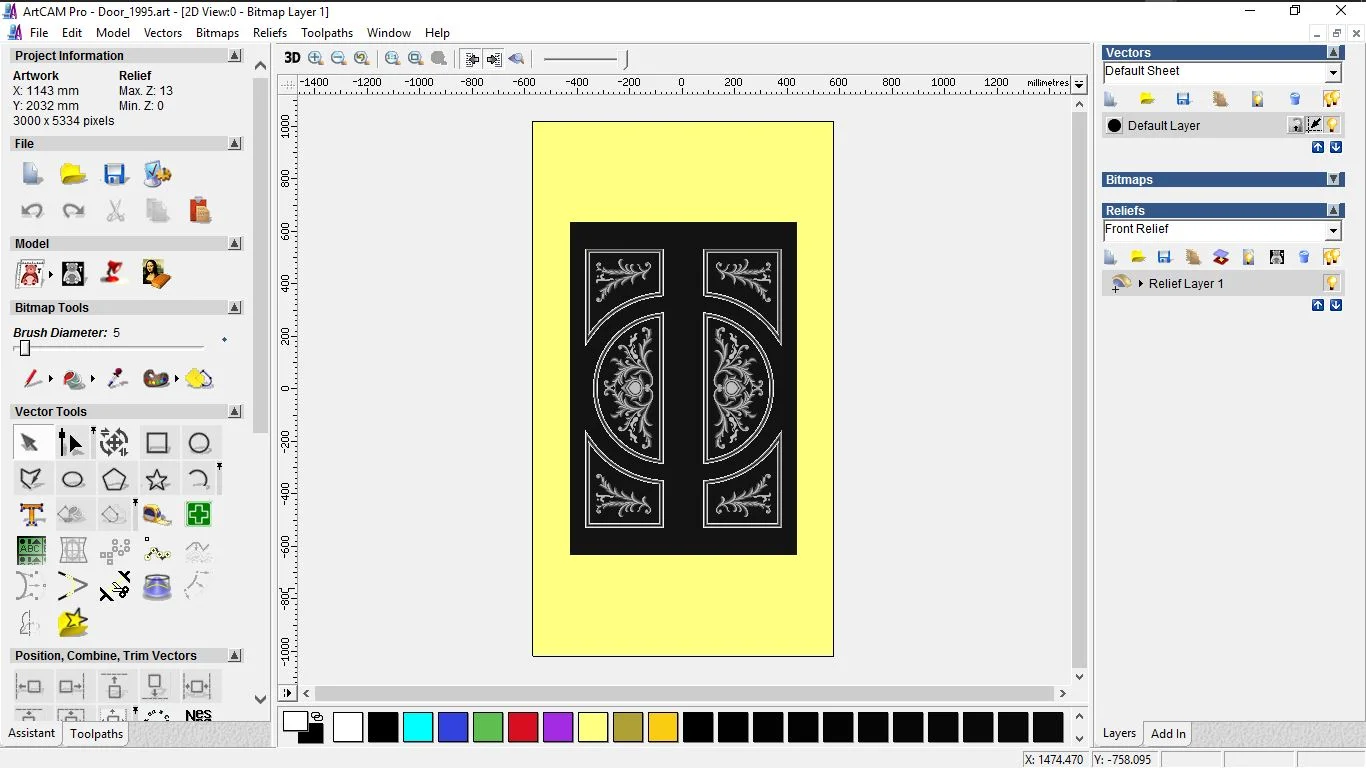Open the Front Relief dropdown
Viewport: 1366px width, 768px height.
click(1334, 229)
